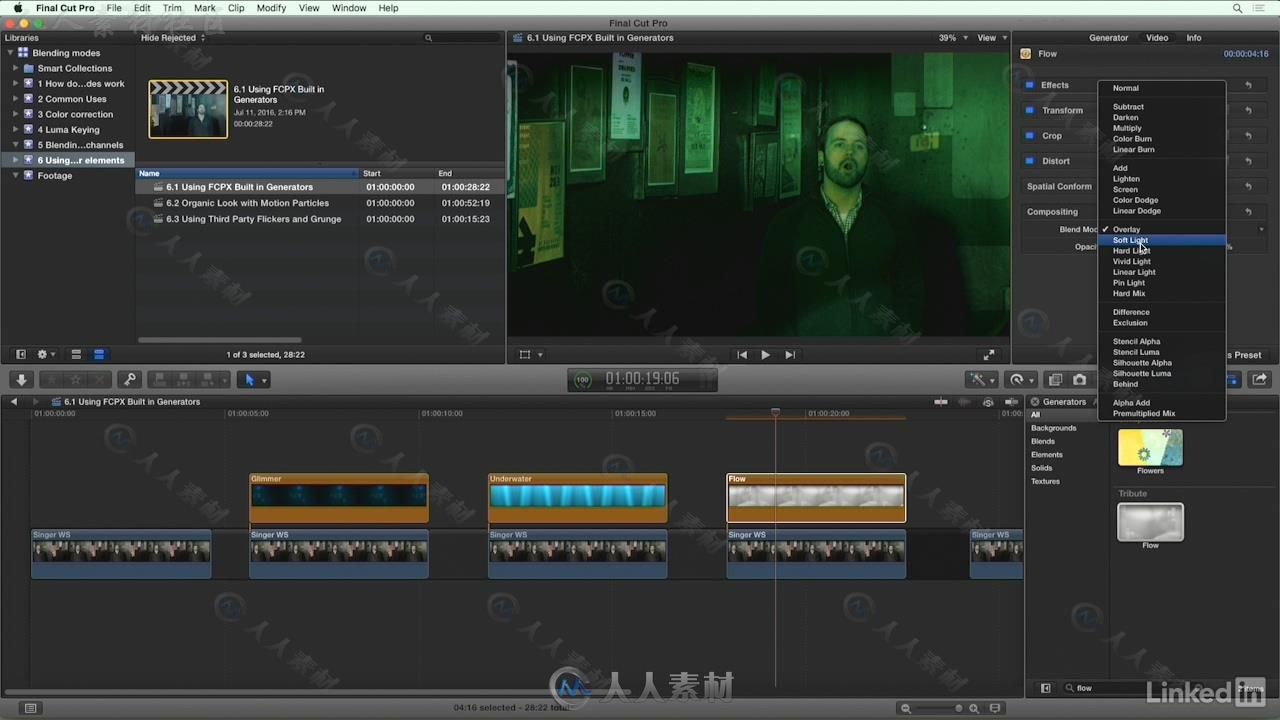Reset Effects parameters arrow
Screen dimensions: 1280x720
1248,85
